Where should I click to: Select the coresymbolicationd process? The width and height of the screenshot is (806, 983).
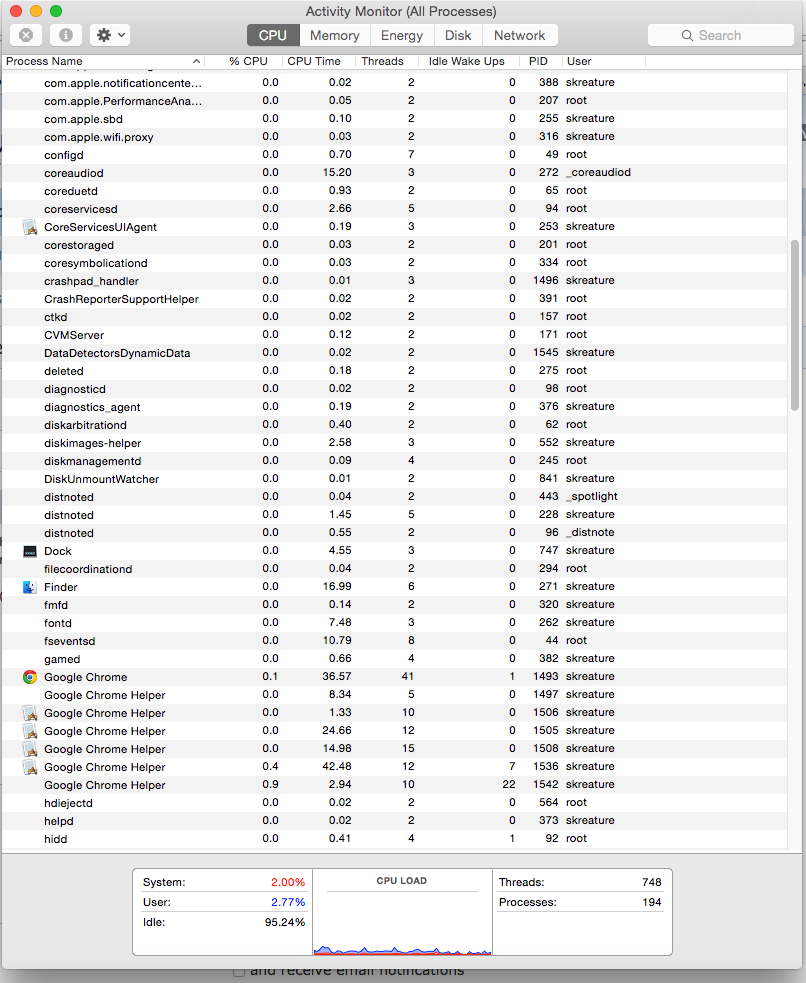tap(395, 263)
